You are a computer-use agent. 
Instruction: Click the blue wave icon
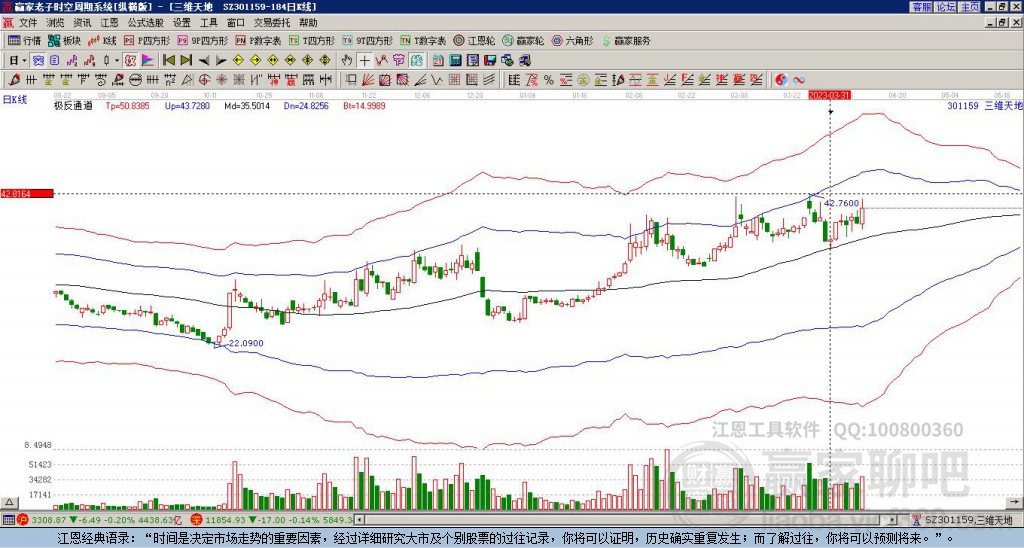coord(799,80)
